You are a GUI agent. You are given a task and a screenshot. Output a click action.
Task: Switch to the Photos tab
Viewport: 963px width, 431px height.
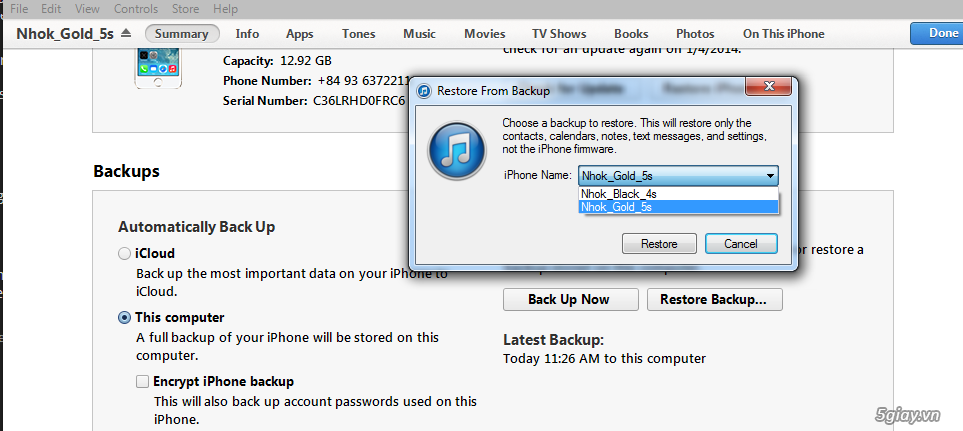pyautogui.click(x=695, y=34)
